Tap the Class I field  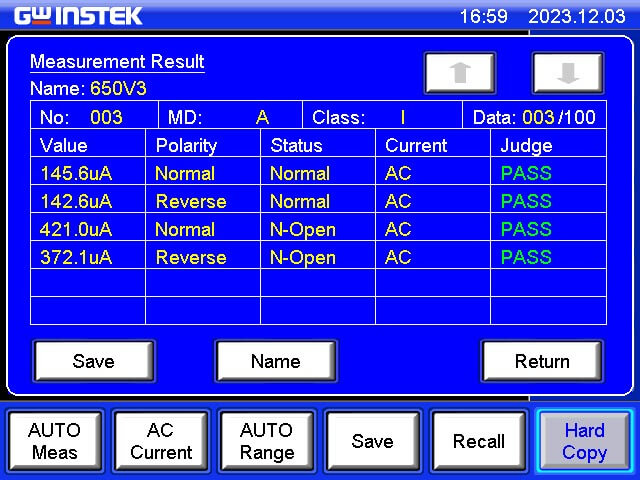click(402, 117)
